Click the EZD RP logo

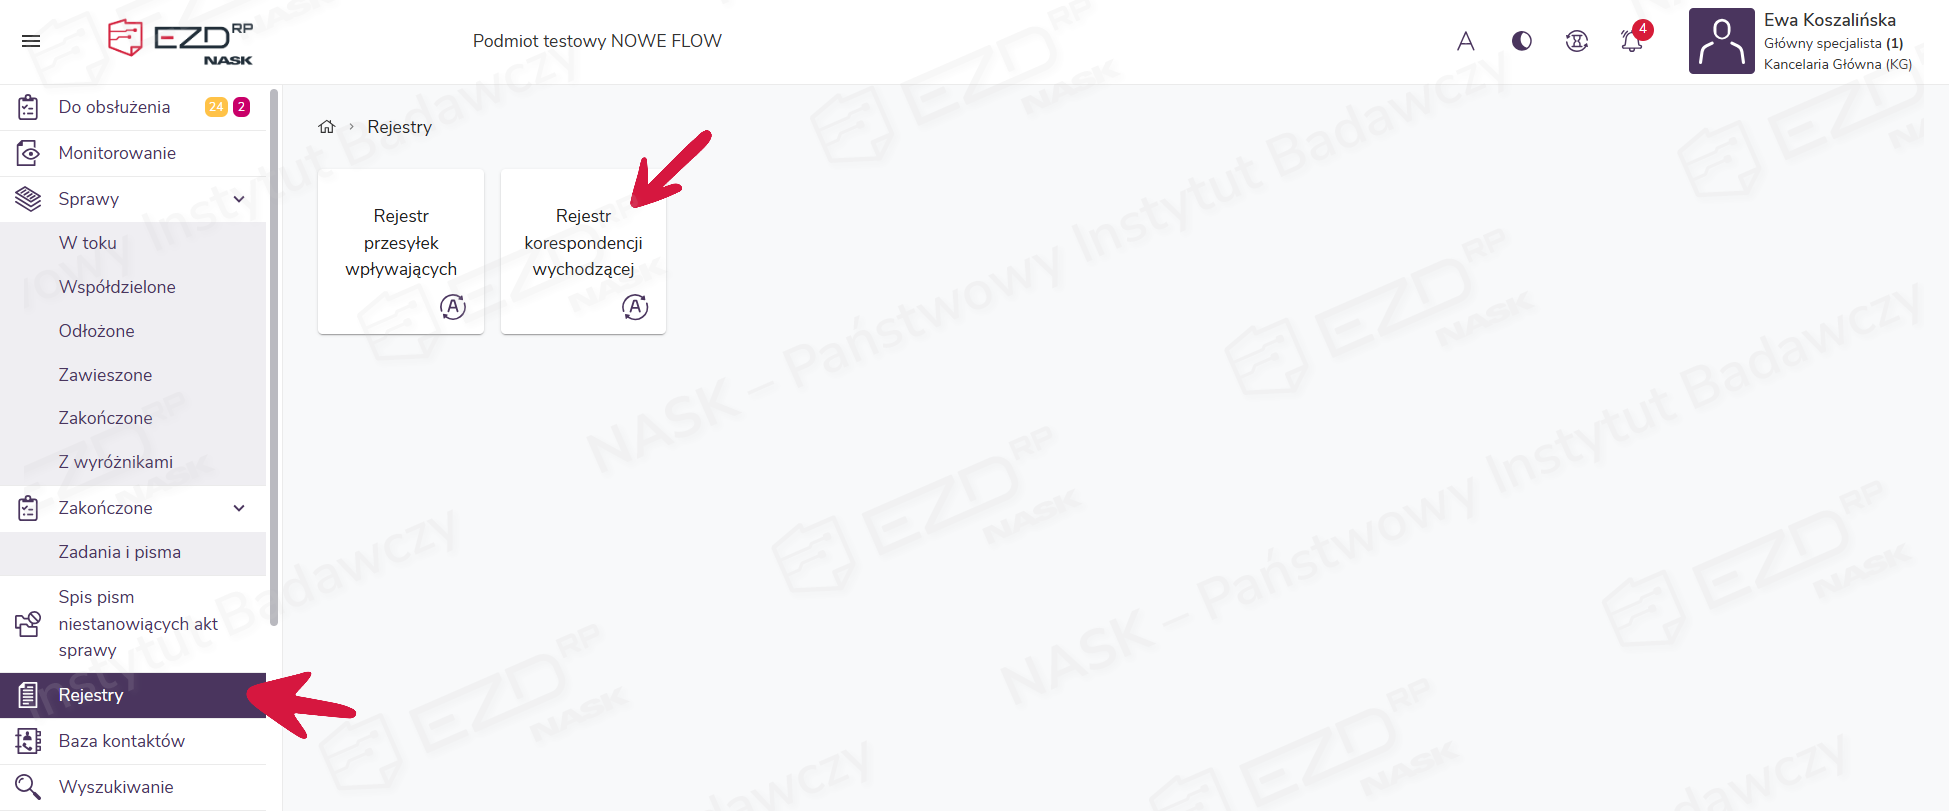181,42
